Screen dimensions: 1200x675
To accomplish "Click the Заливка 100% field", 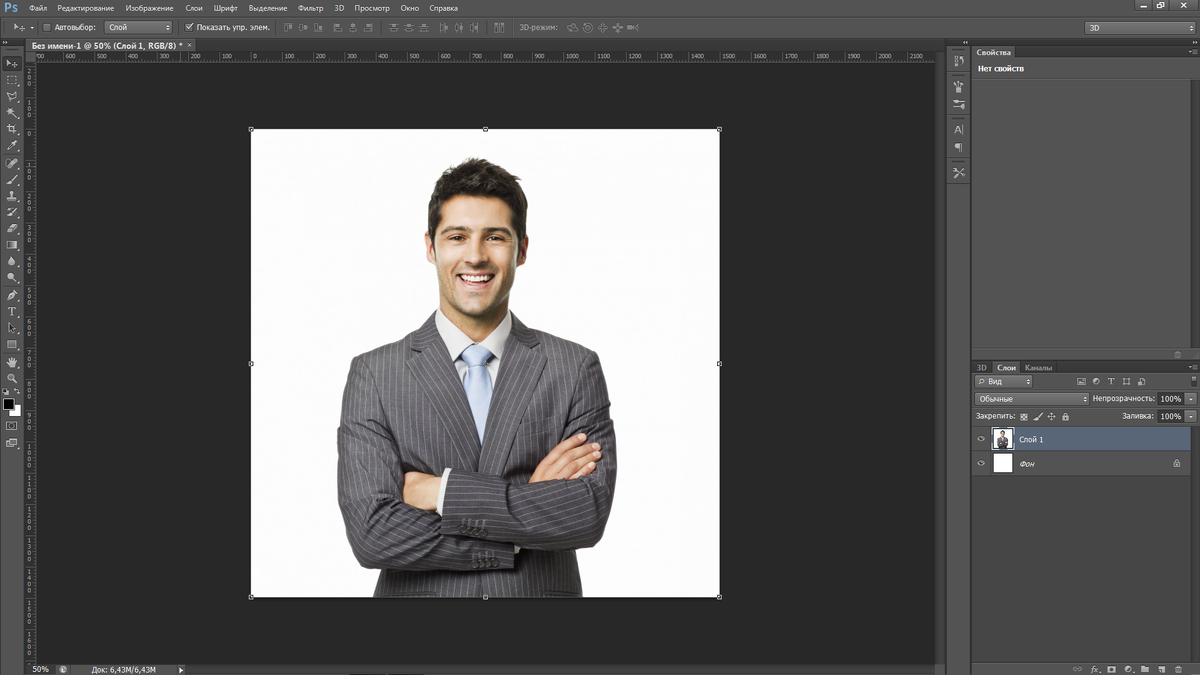I will pyautogui.click(x=1171, y=416).
